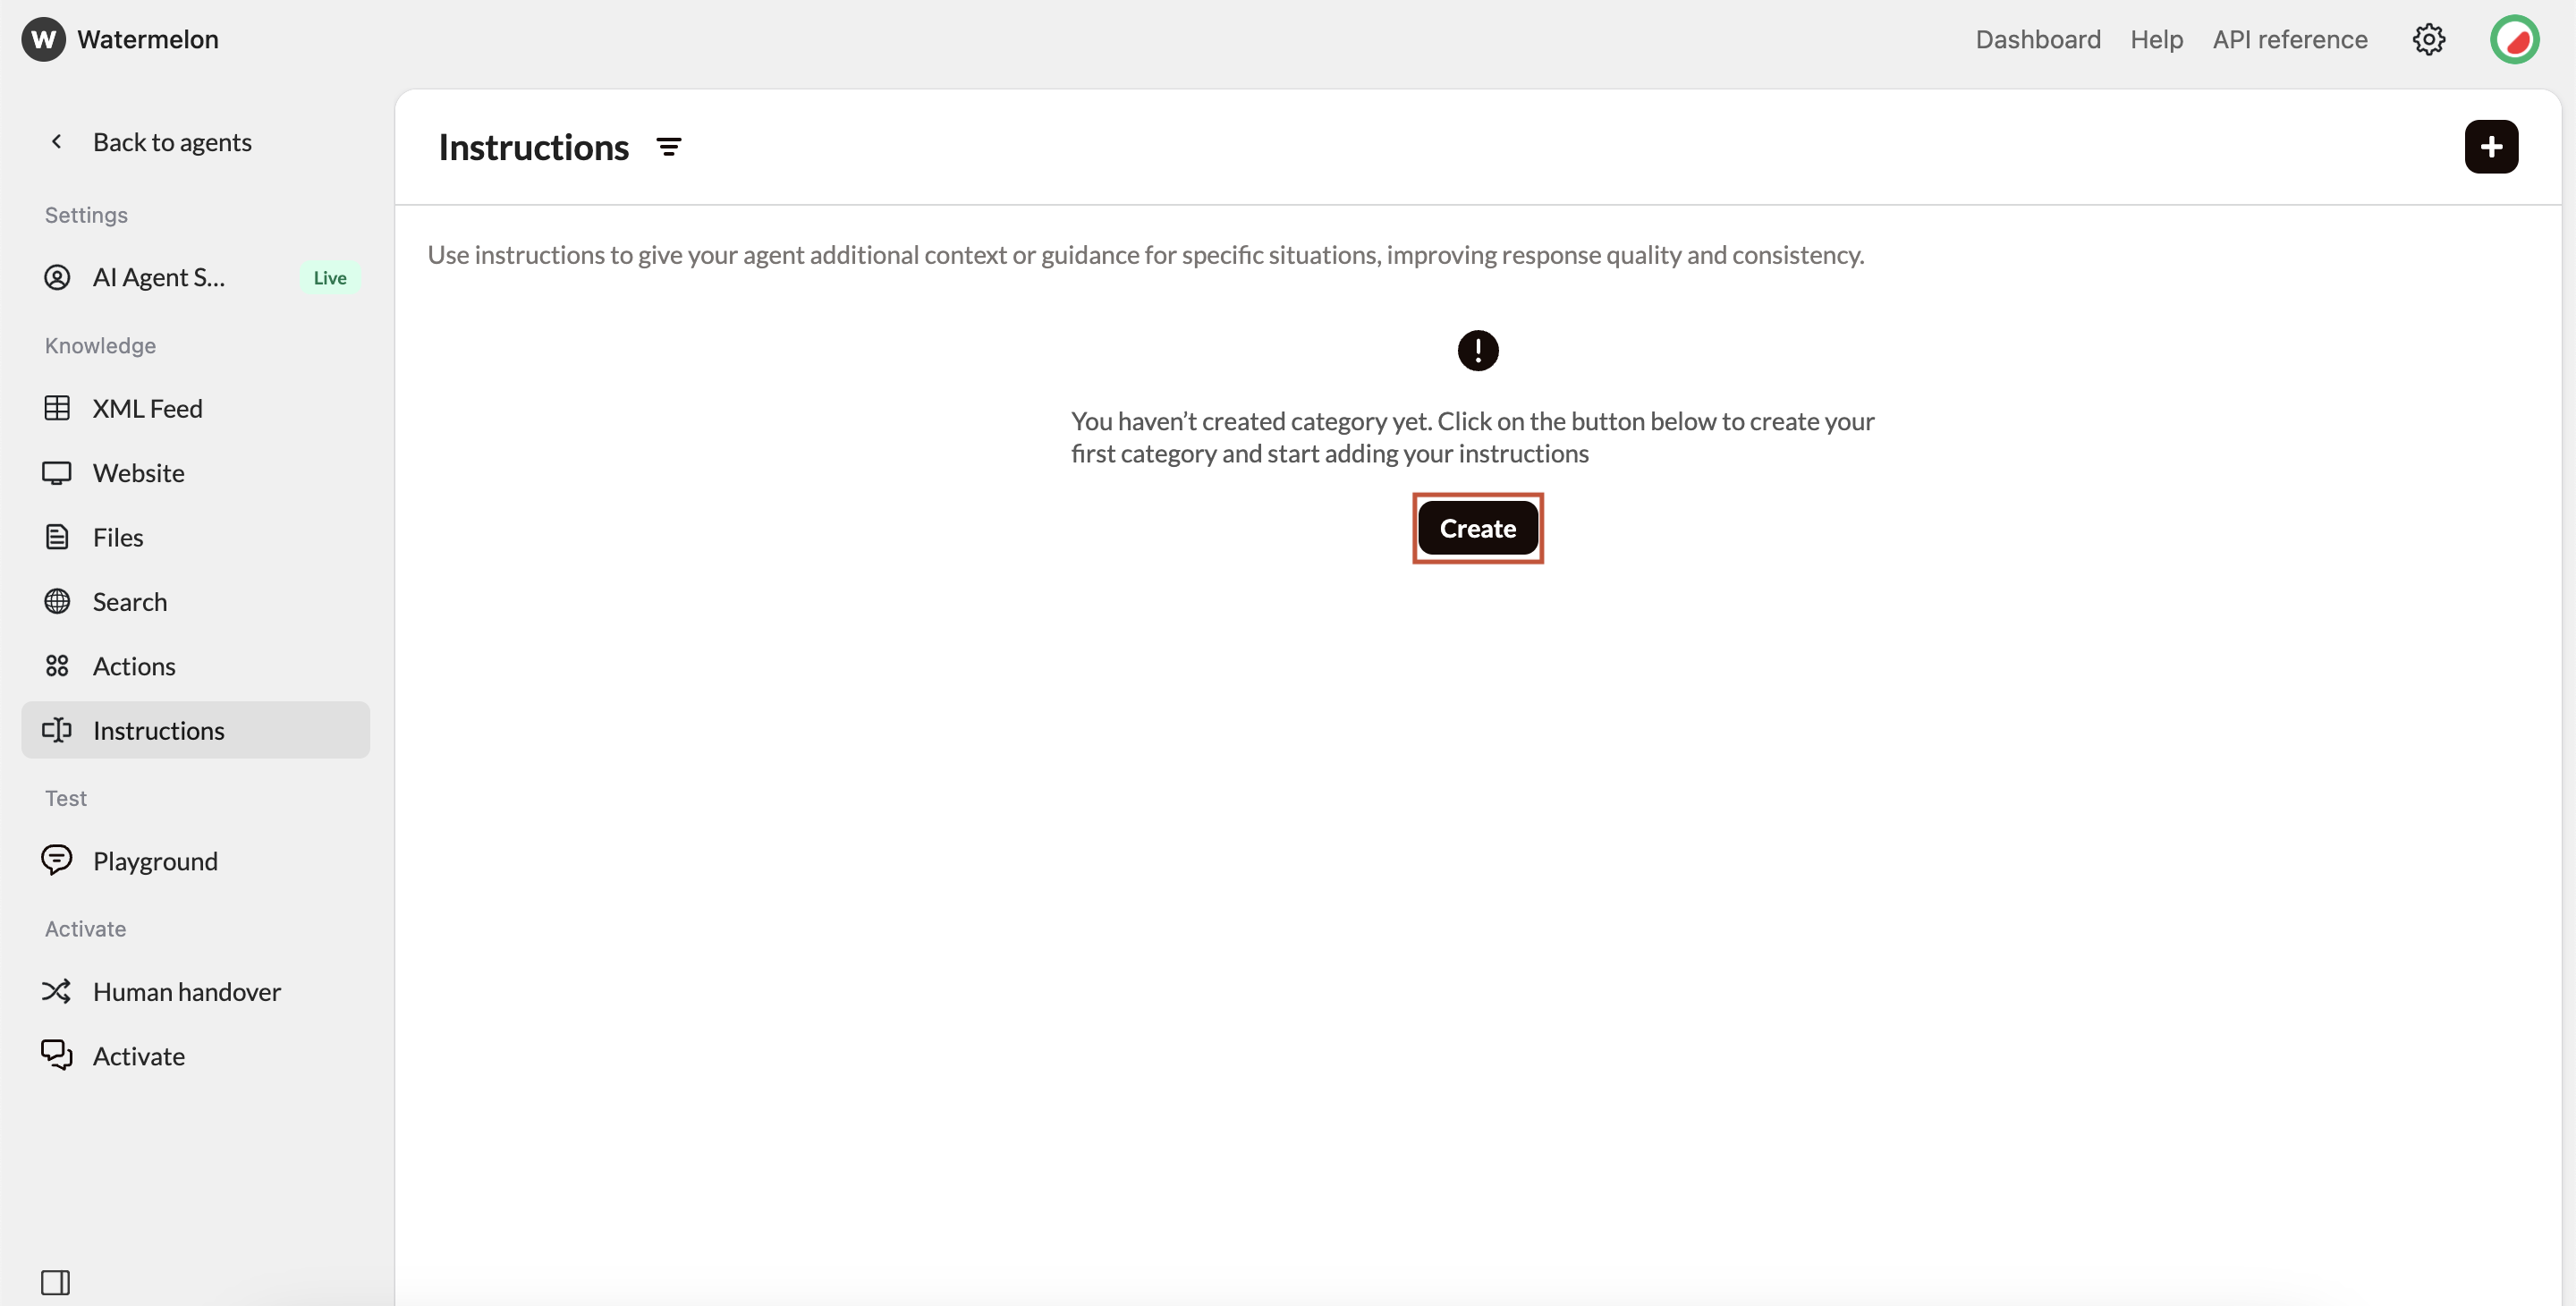Add a new instruction with the plus button
The width and height of the screenshot is (2576, 1306).
point(2491,146)
